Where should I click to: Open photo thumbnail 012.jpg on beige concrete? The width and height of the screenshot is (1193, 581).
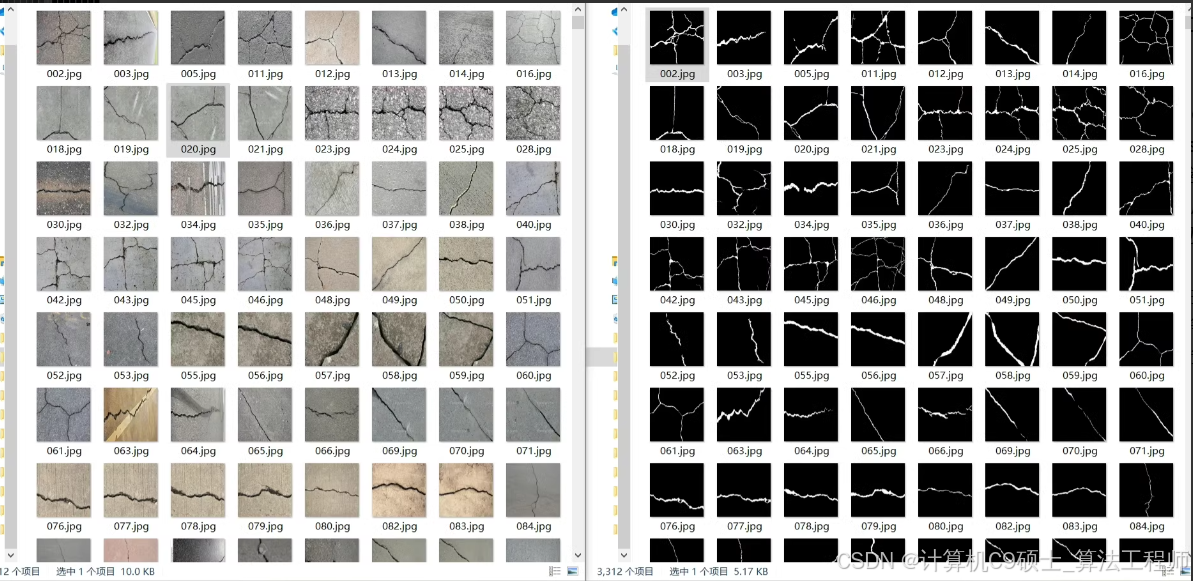[332, 38]
